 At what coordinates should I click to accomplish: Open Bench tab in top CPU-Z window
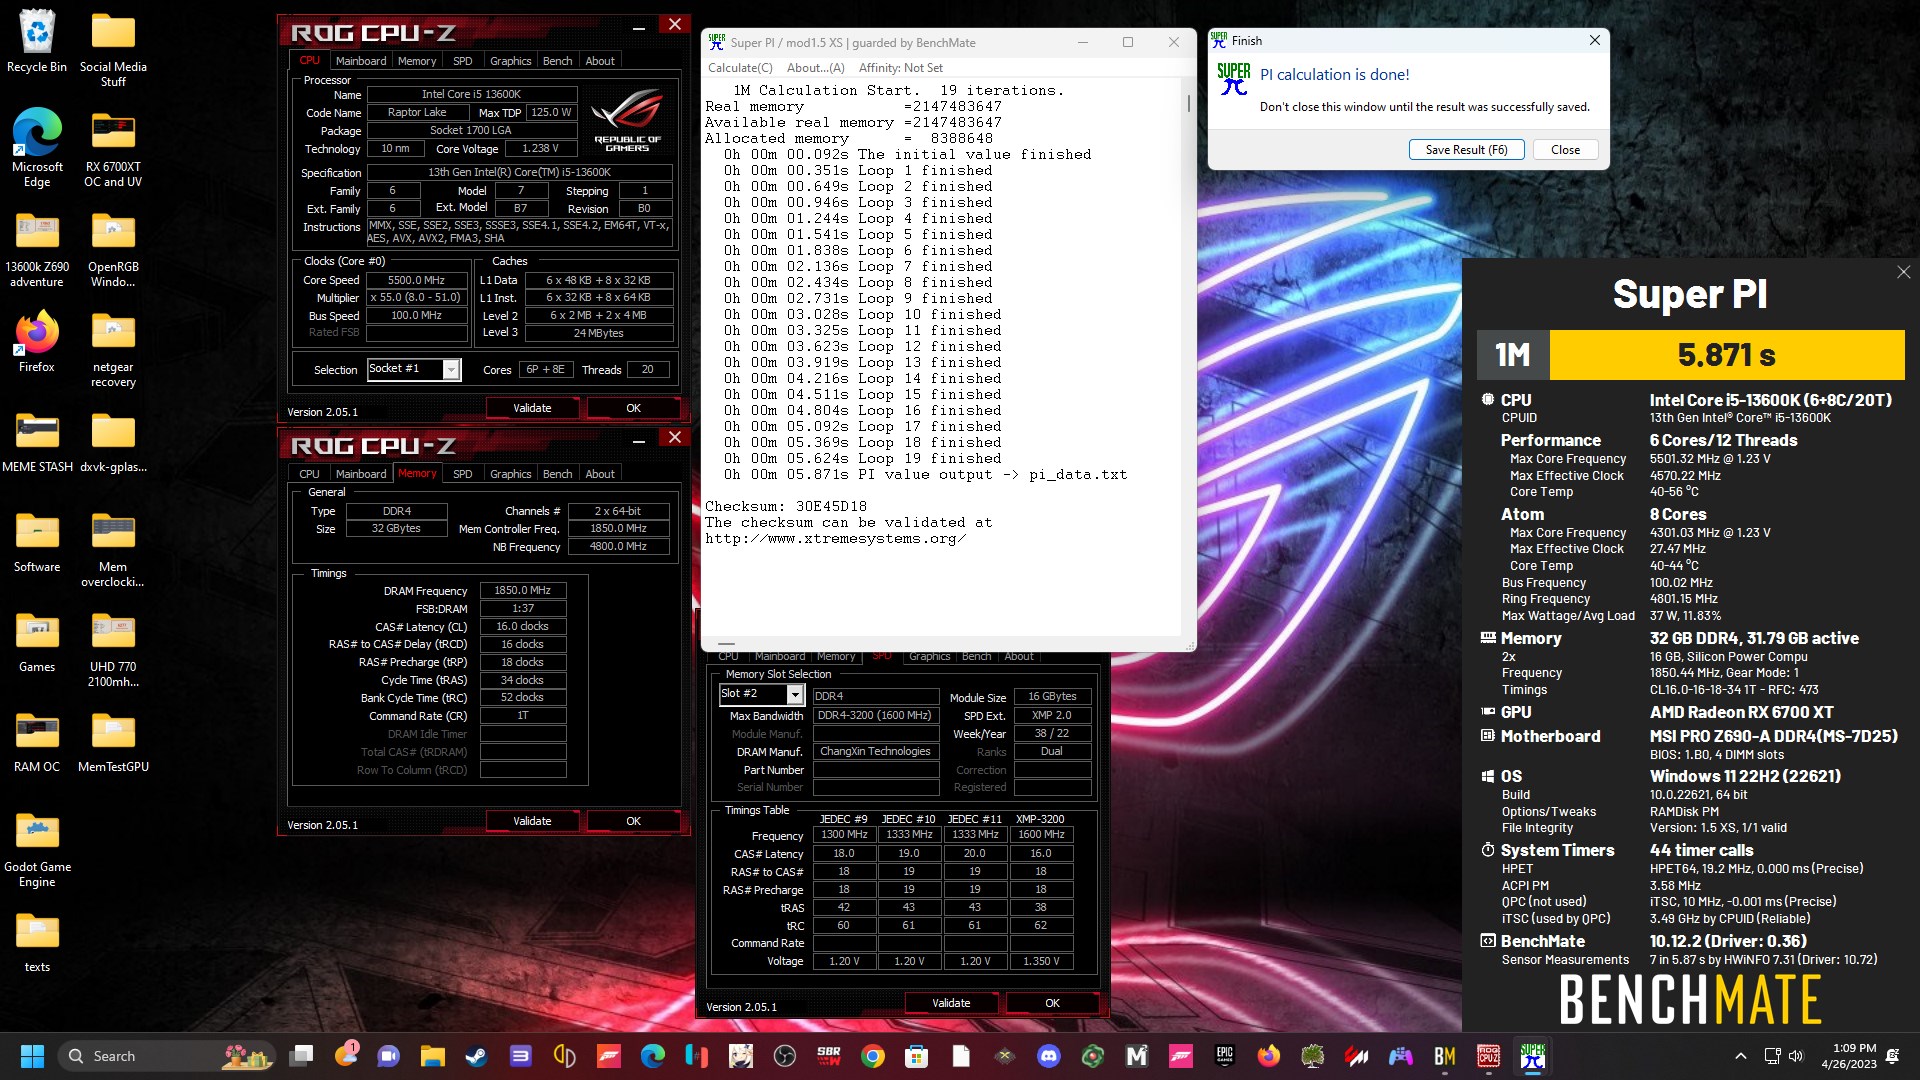557,61
